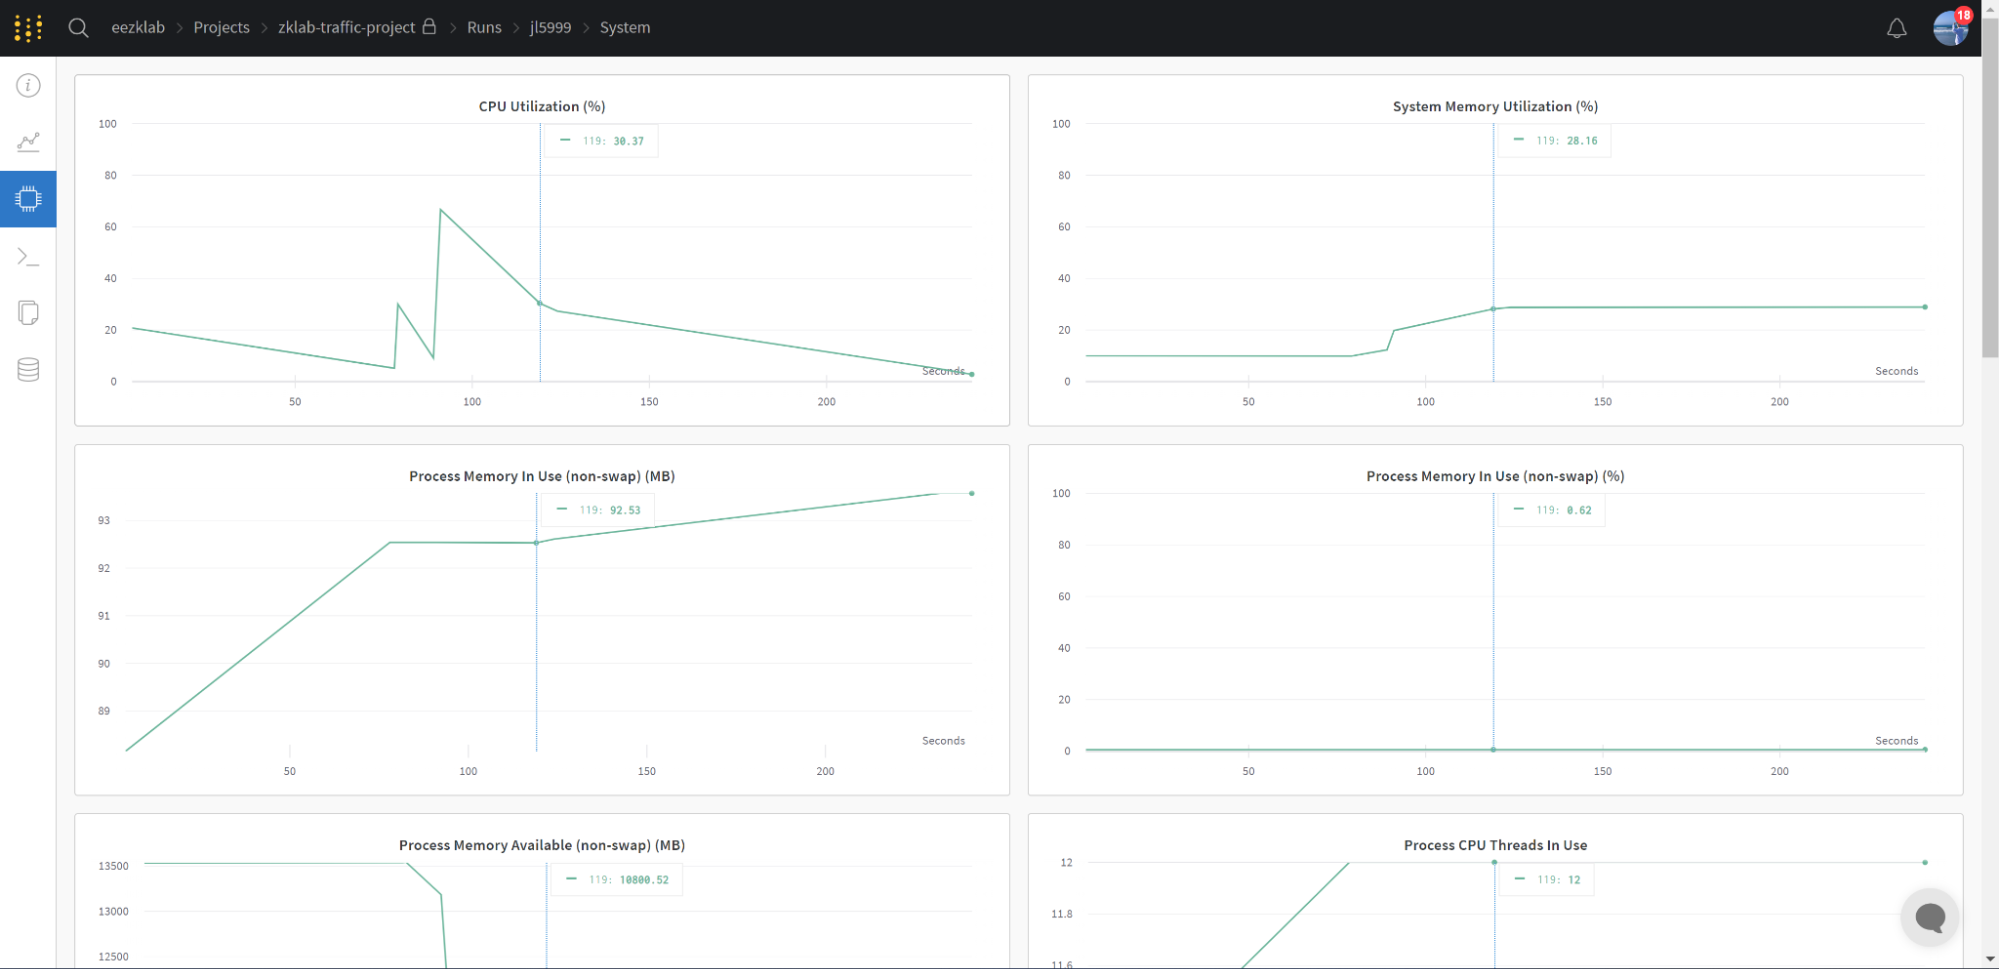The width and height of the screenshot is (1999, 970).
Task: Click CPU Utilization chart endpoint marker
Action: [971, 374]
